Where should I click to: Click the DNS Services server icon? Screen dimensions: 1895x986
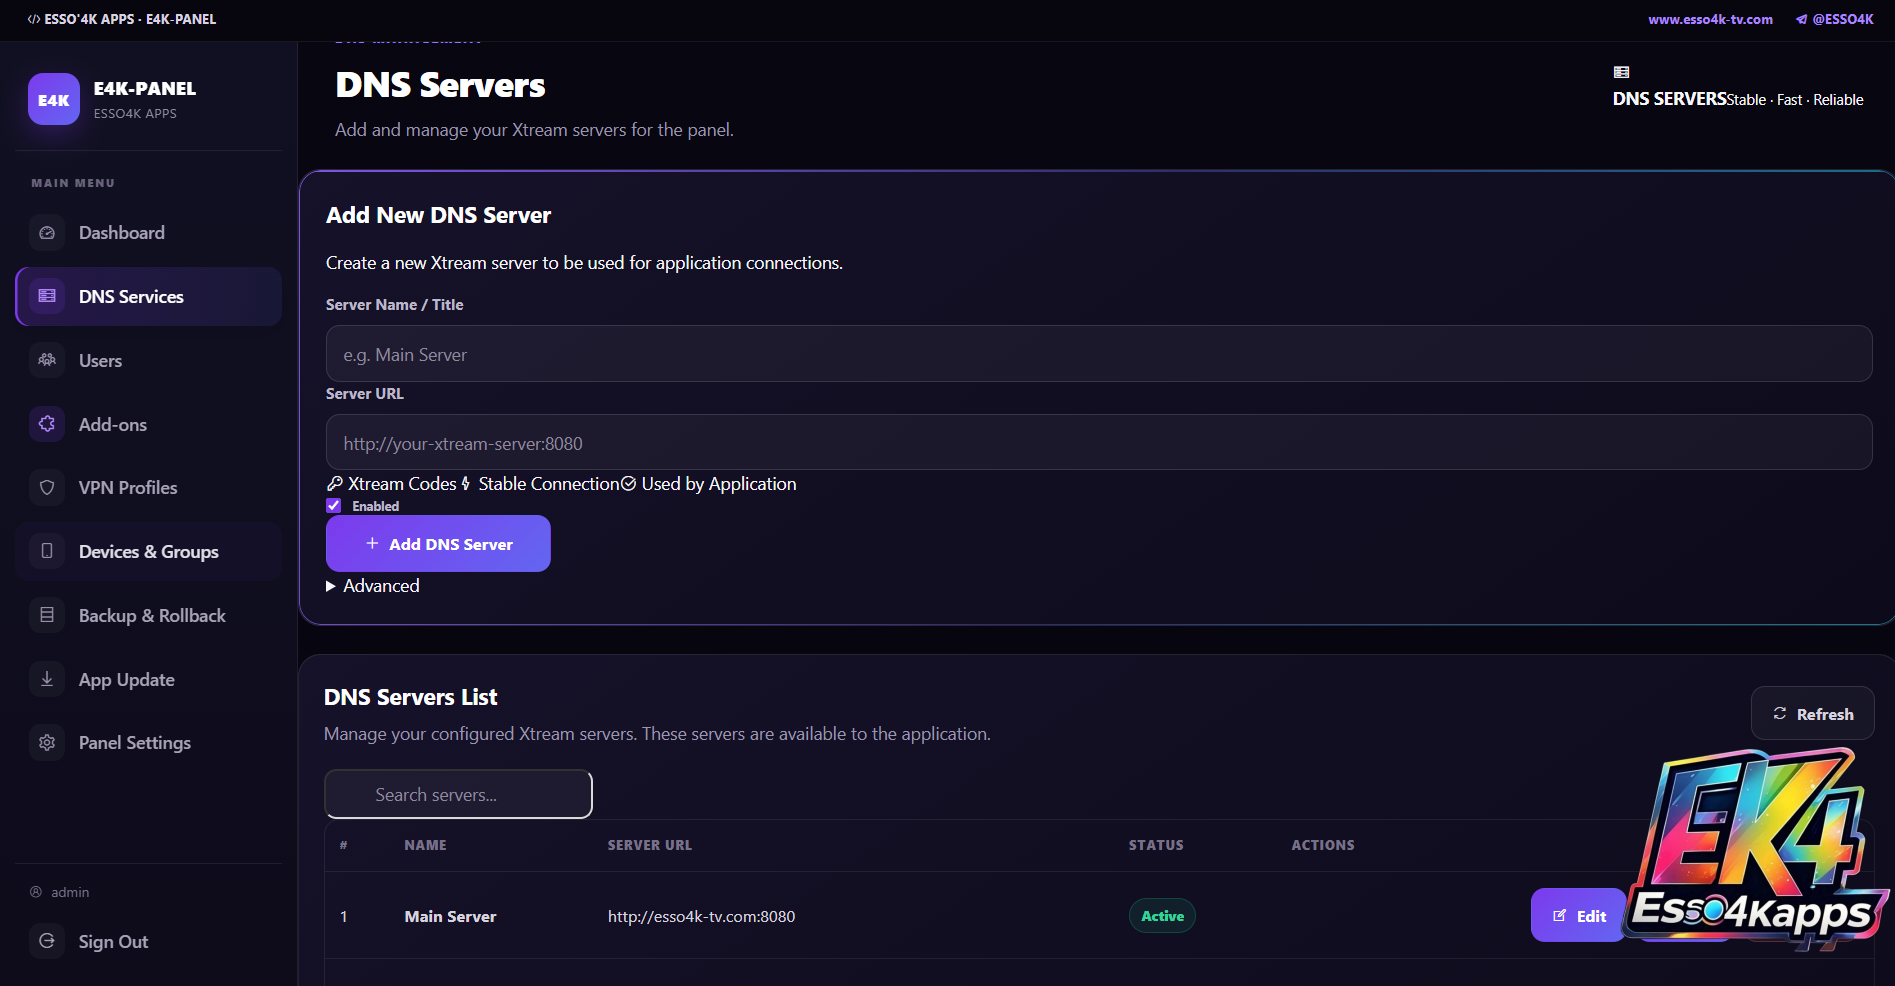(x=47, y=296)
